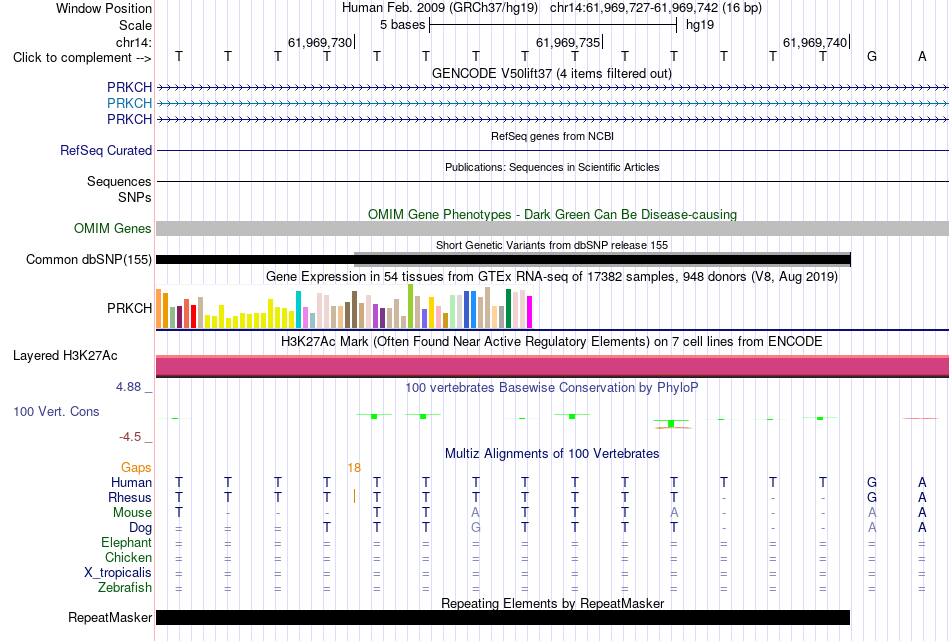Click the -4.5 PhyloP lower scale value
950x641 pixels.
coord(130,437)
